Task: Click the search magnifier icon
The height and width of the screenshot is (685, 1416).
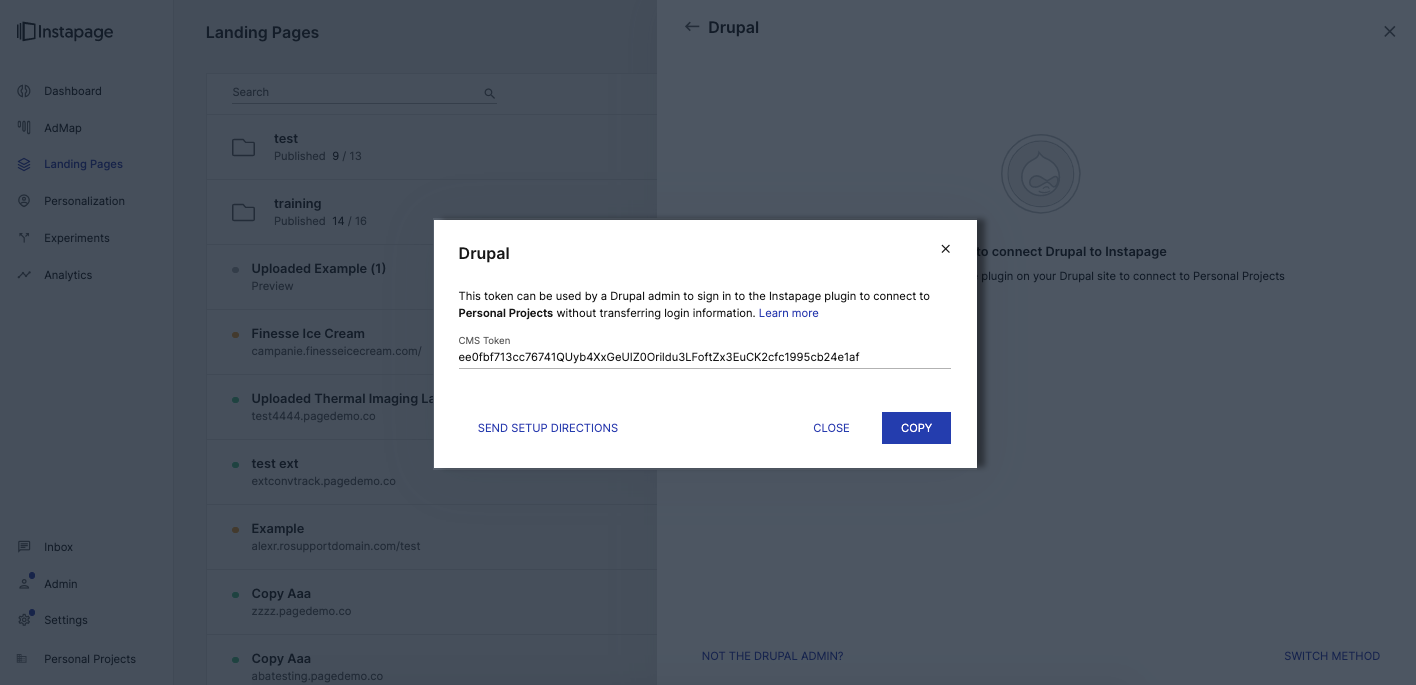Action: (490, 93)
